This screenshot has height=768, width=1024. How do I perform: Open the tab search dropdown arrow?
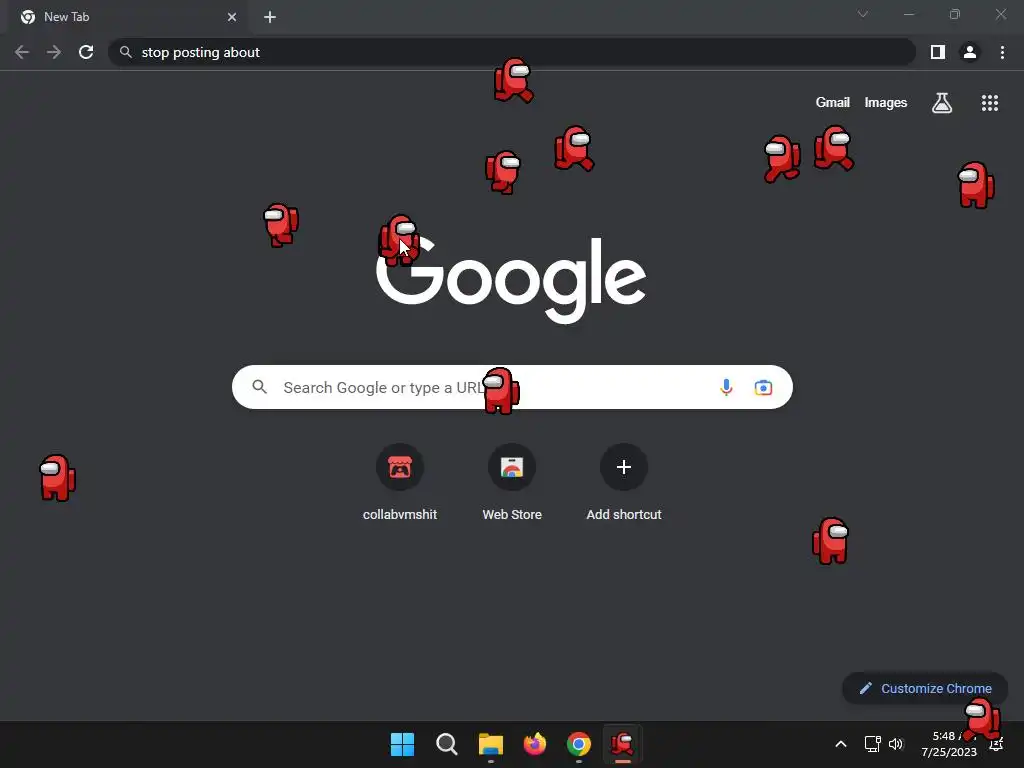click(x=863, y=14)
